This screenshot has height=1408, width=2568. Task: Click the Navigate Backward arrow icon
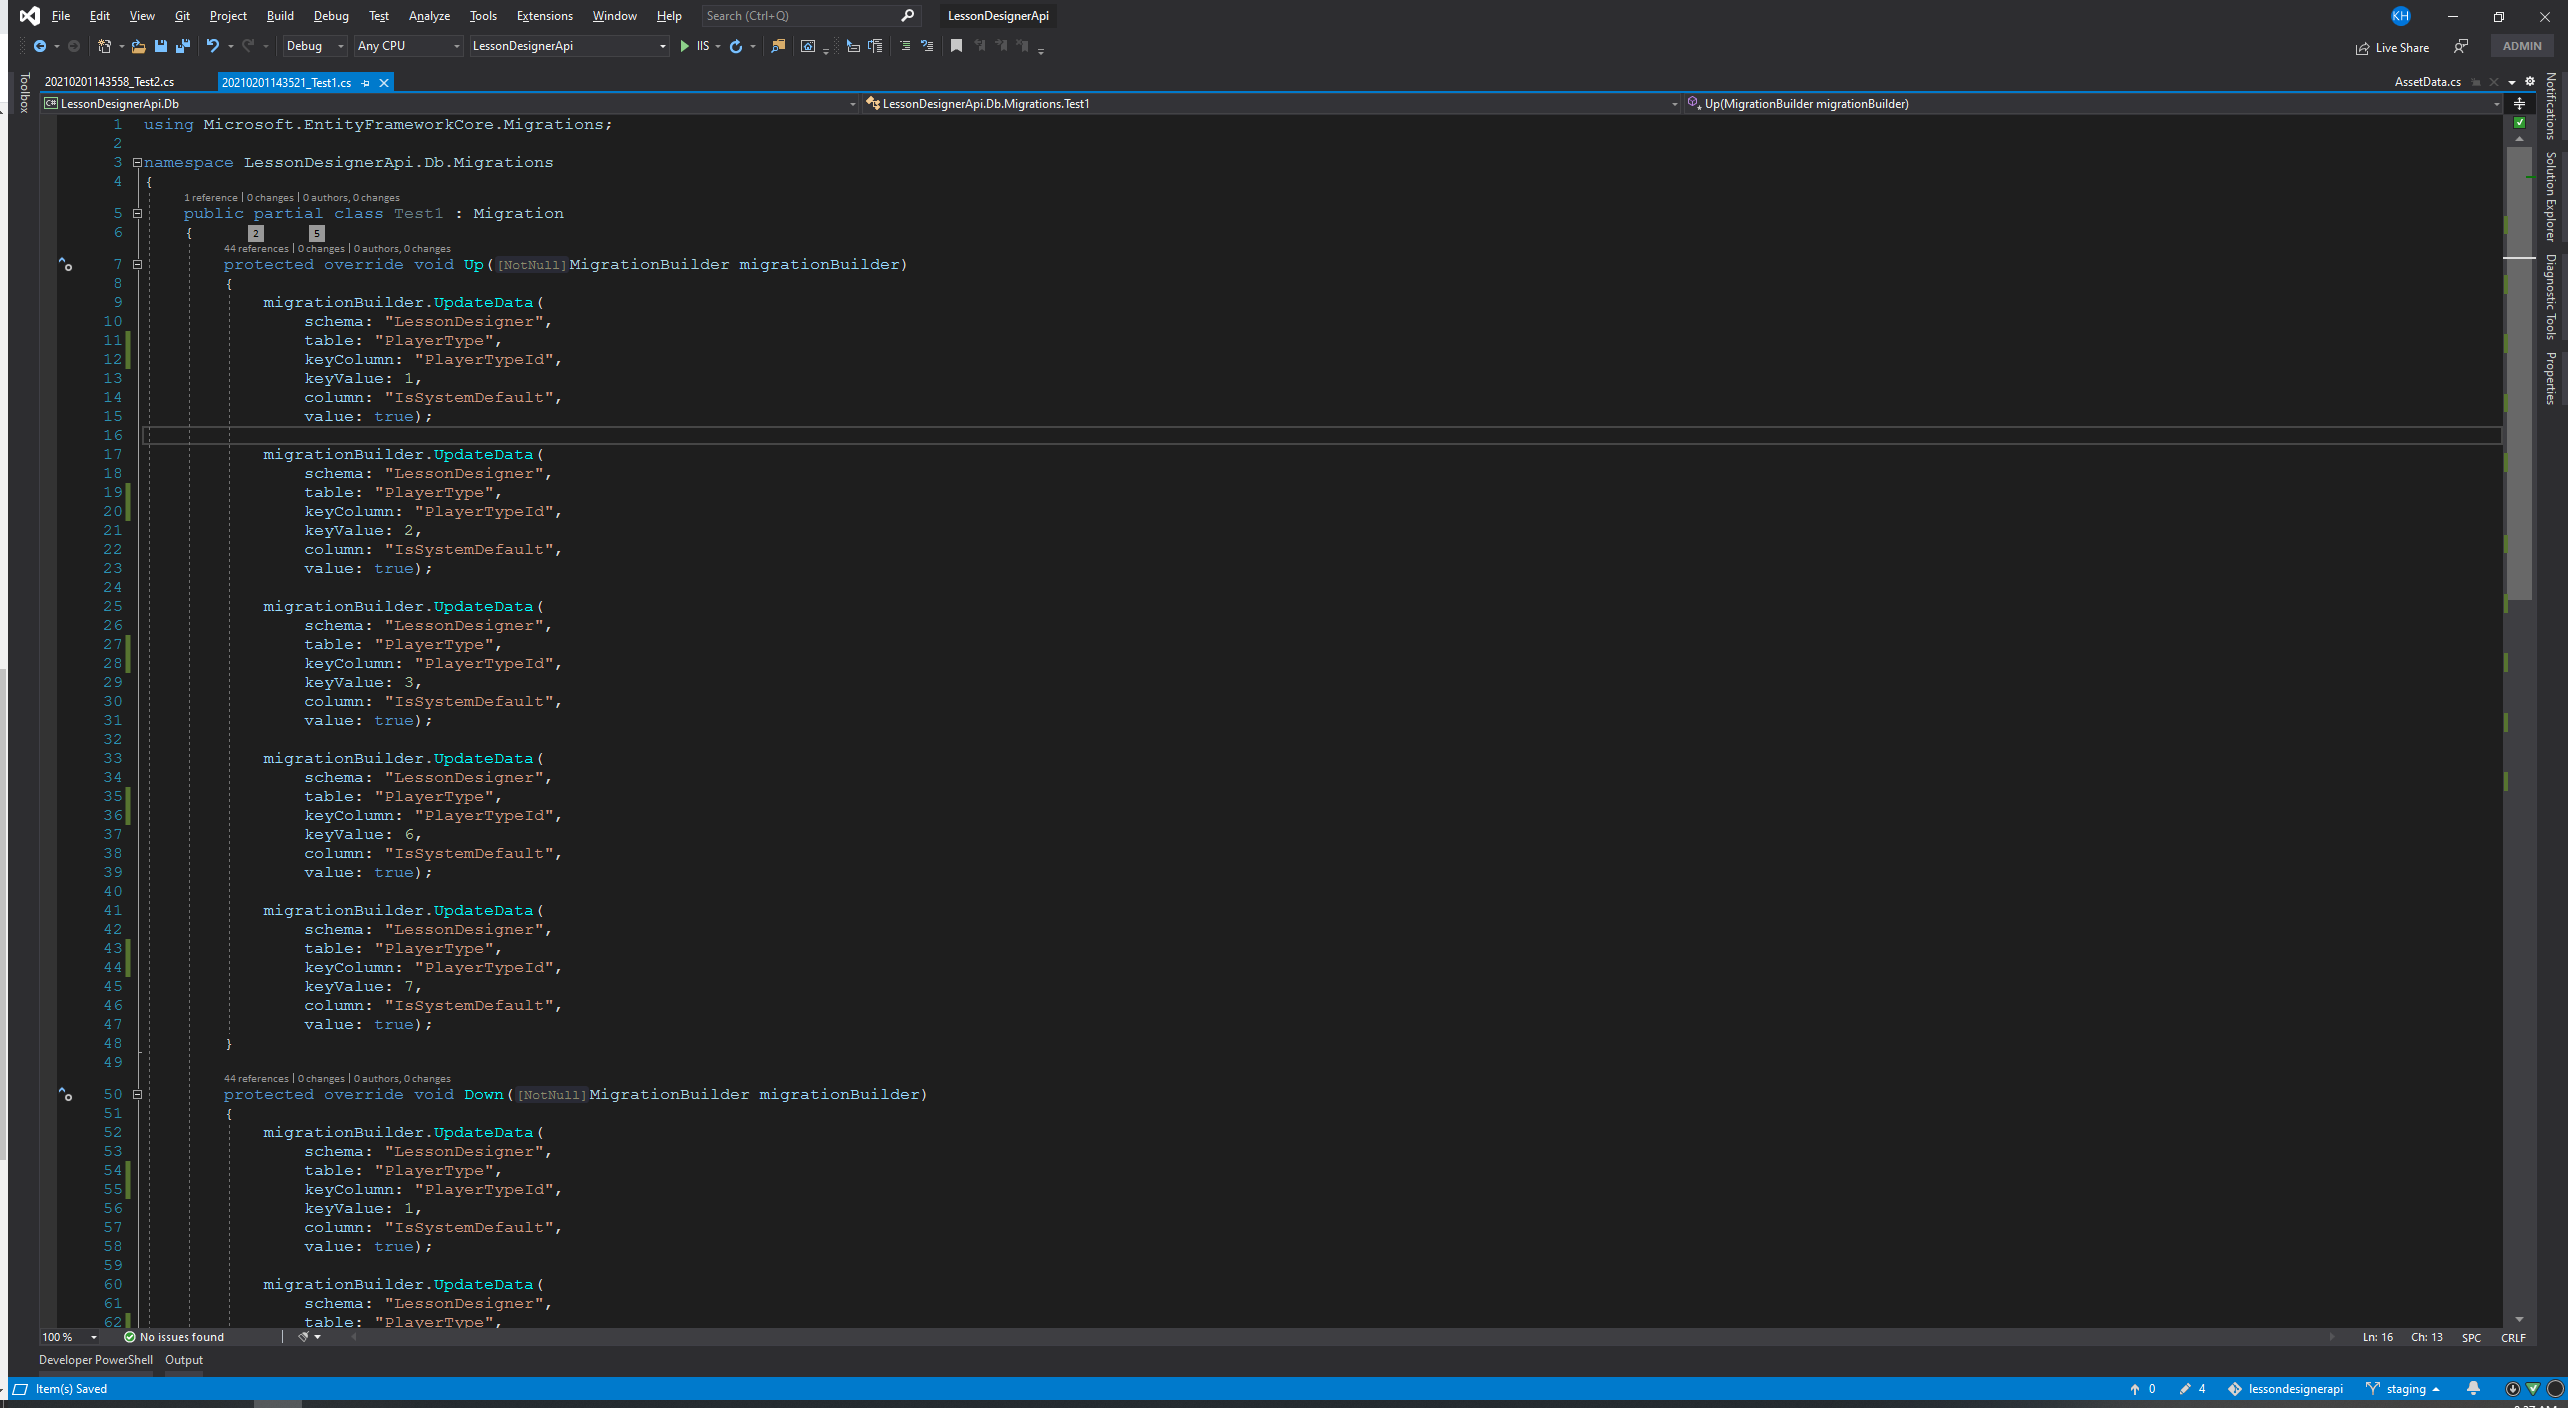[x=40, y=46]
